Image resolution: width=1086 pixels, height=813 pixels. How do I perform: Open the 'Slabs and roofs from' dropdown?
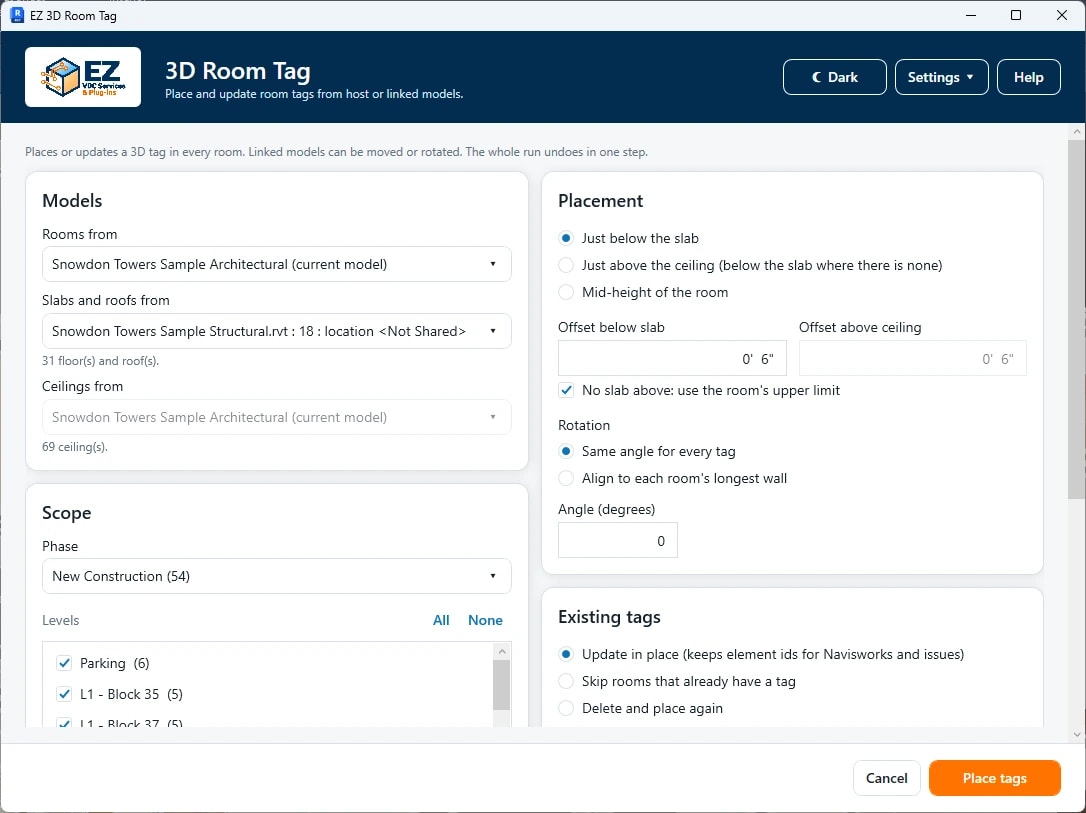click(276, 331)
